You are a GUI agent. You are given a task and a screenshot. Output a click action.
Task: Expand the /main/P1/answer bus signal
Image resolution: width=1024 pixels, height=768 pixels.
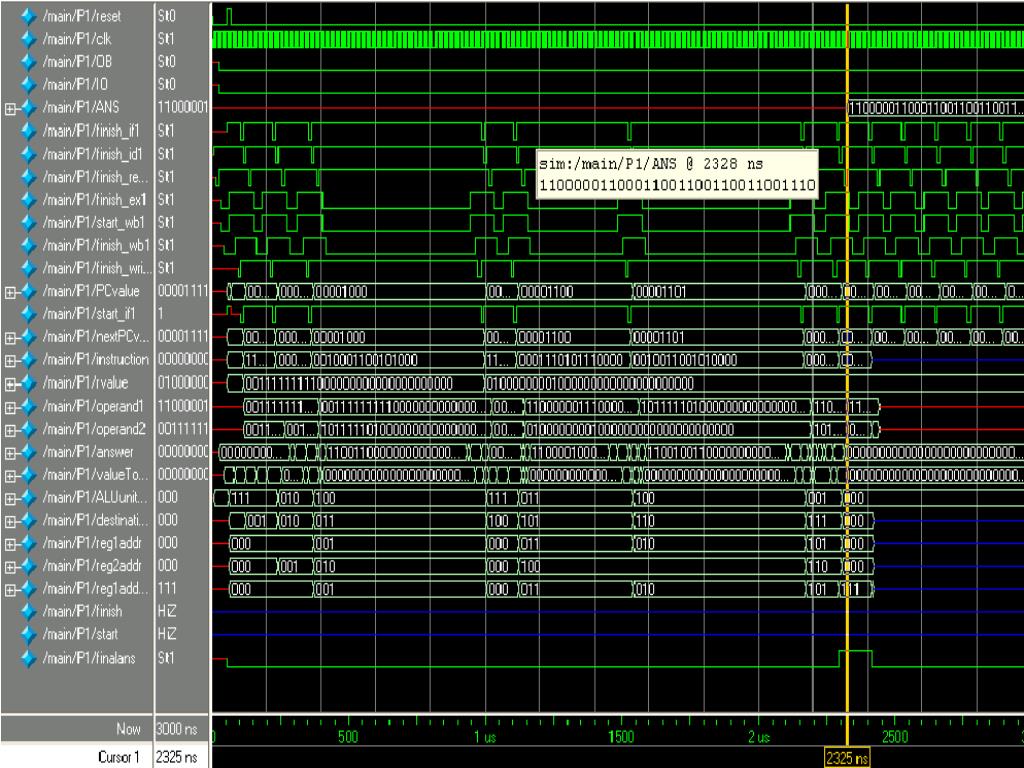click(10, 453)
